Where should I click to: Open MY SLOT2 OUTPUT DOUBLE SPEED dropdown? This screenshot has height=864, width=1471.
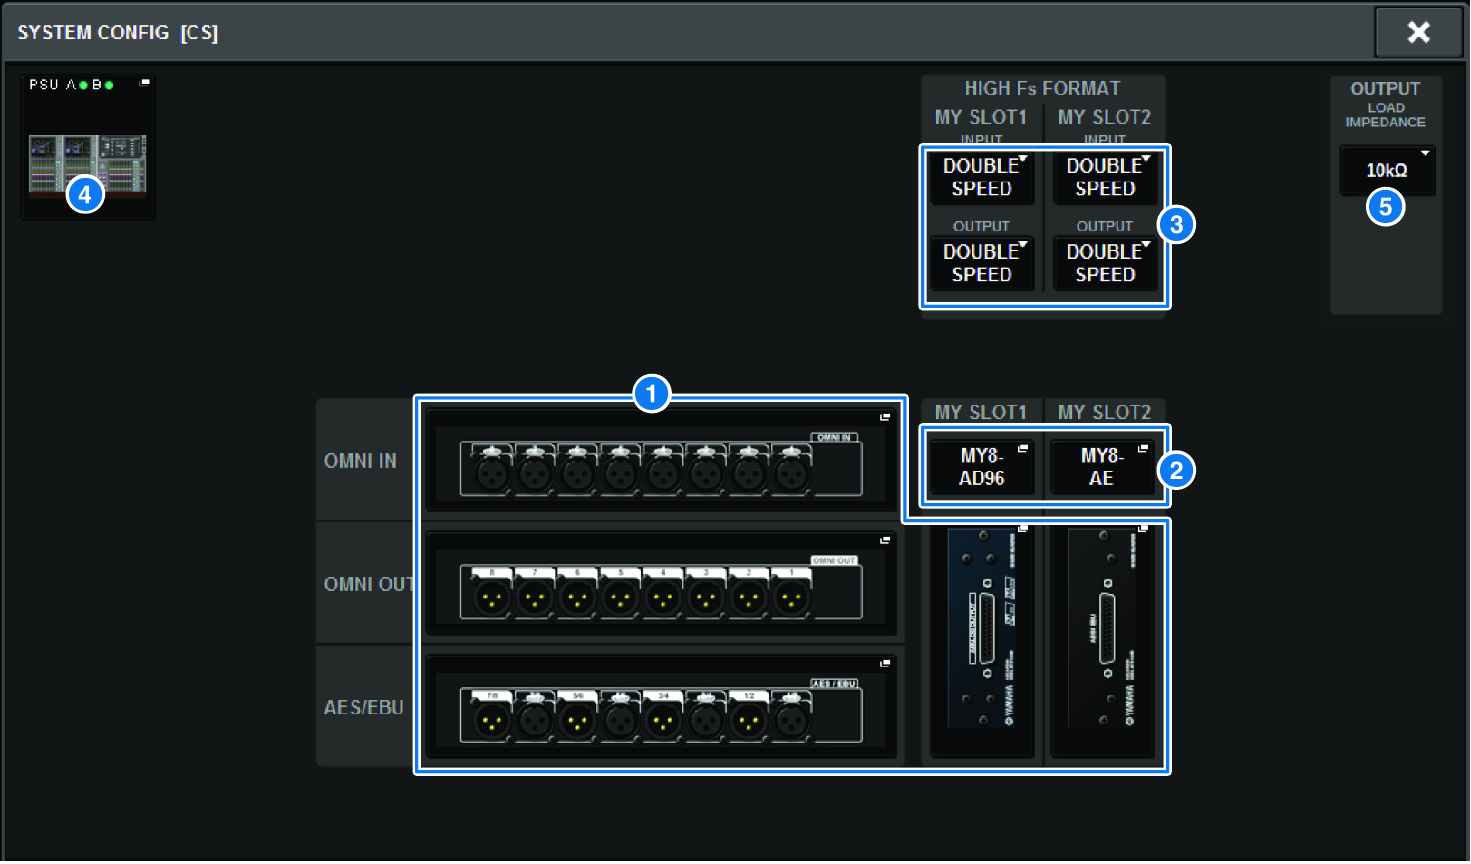coord(1105,263)
